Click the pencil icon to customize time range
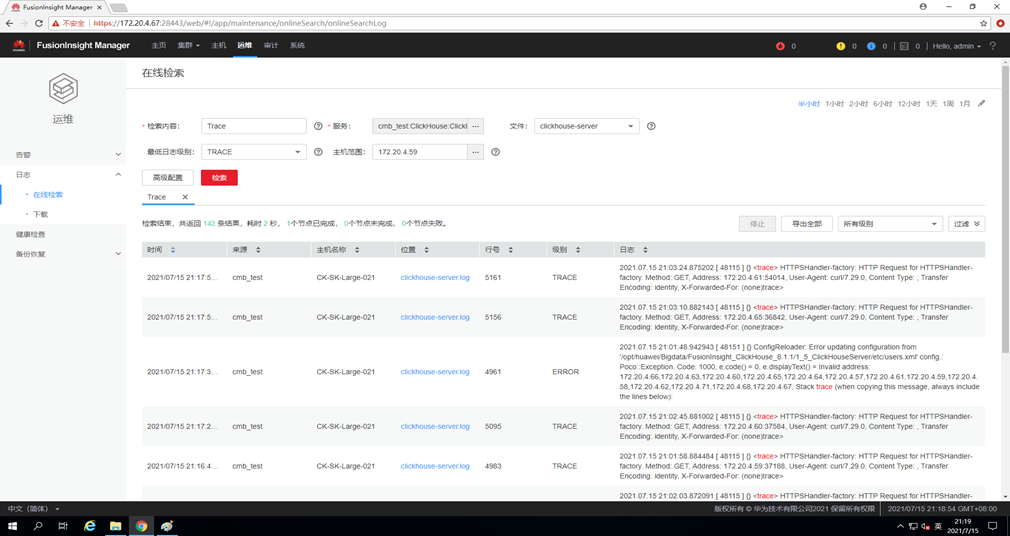The width and height of the screenshot is (1010, 536). [982, 103]
